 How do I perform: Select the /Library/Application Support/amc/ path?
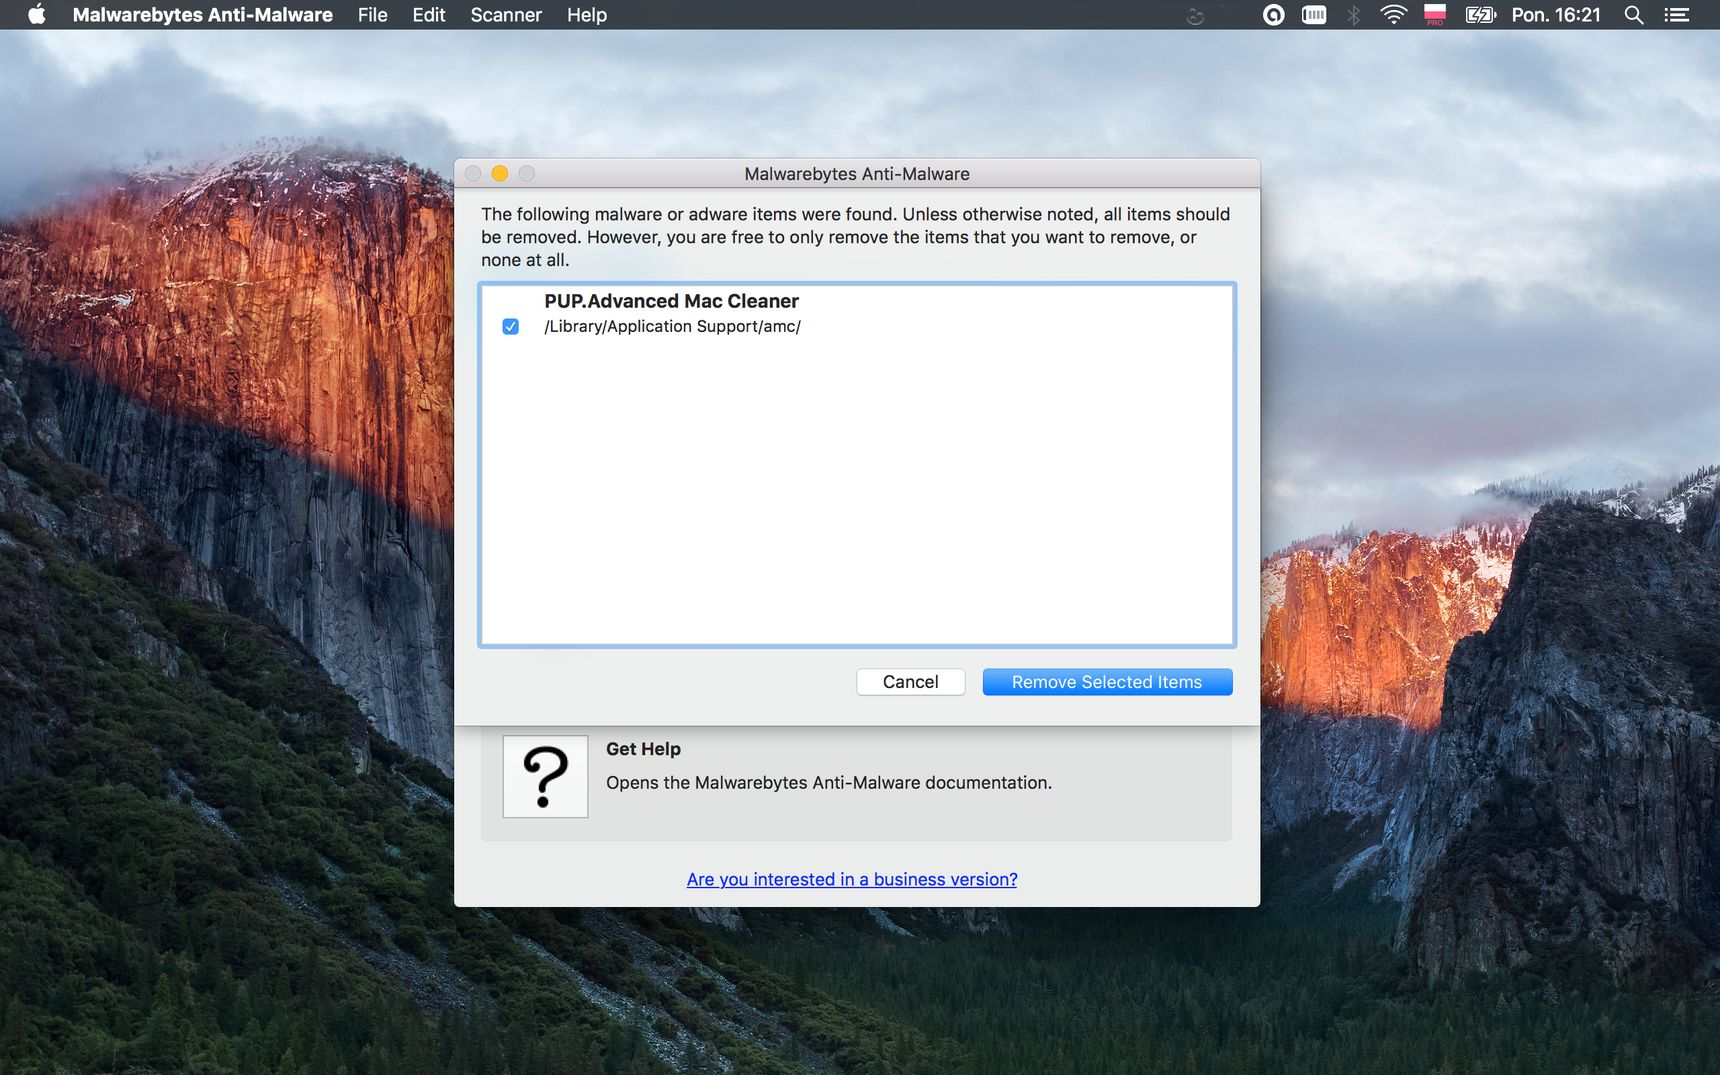pyautogui.click(x=672, y=327)
